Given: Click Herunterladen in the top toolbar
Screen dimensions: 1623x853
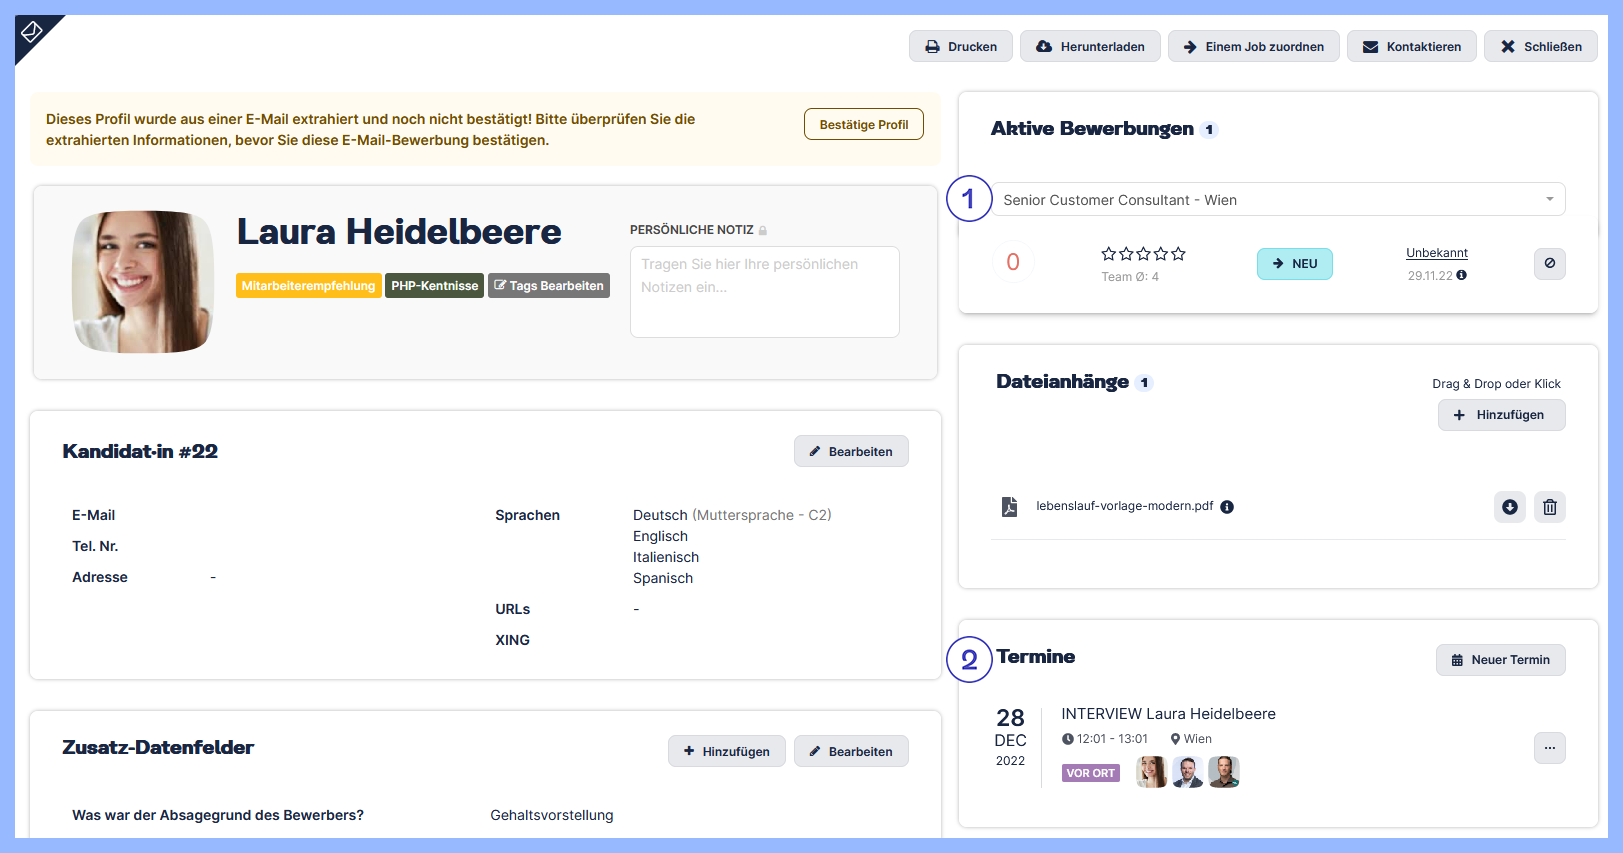Looking at the screenshot, I should (1090, 47).
